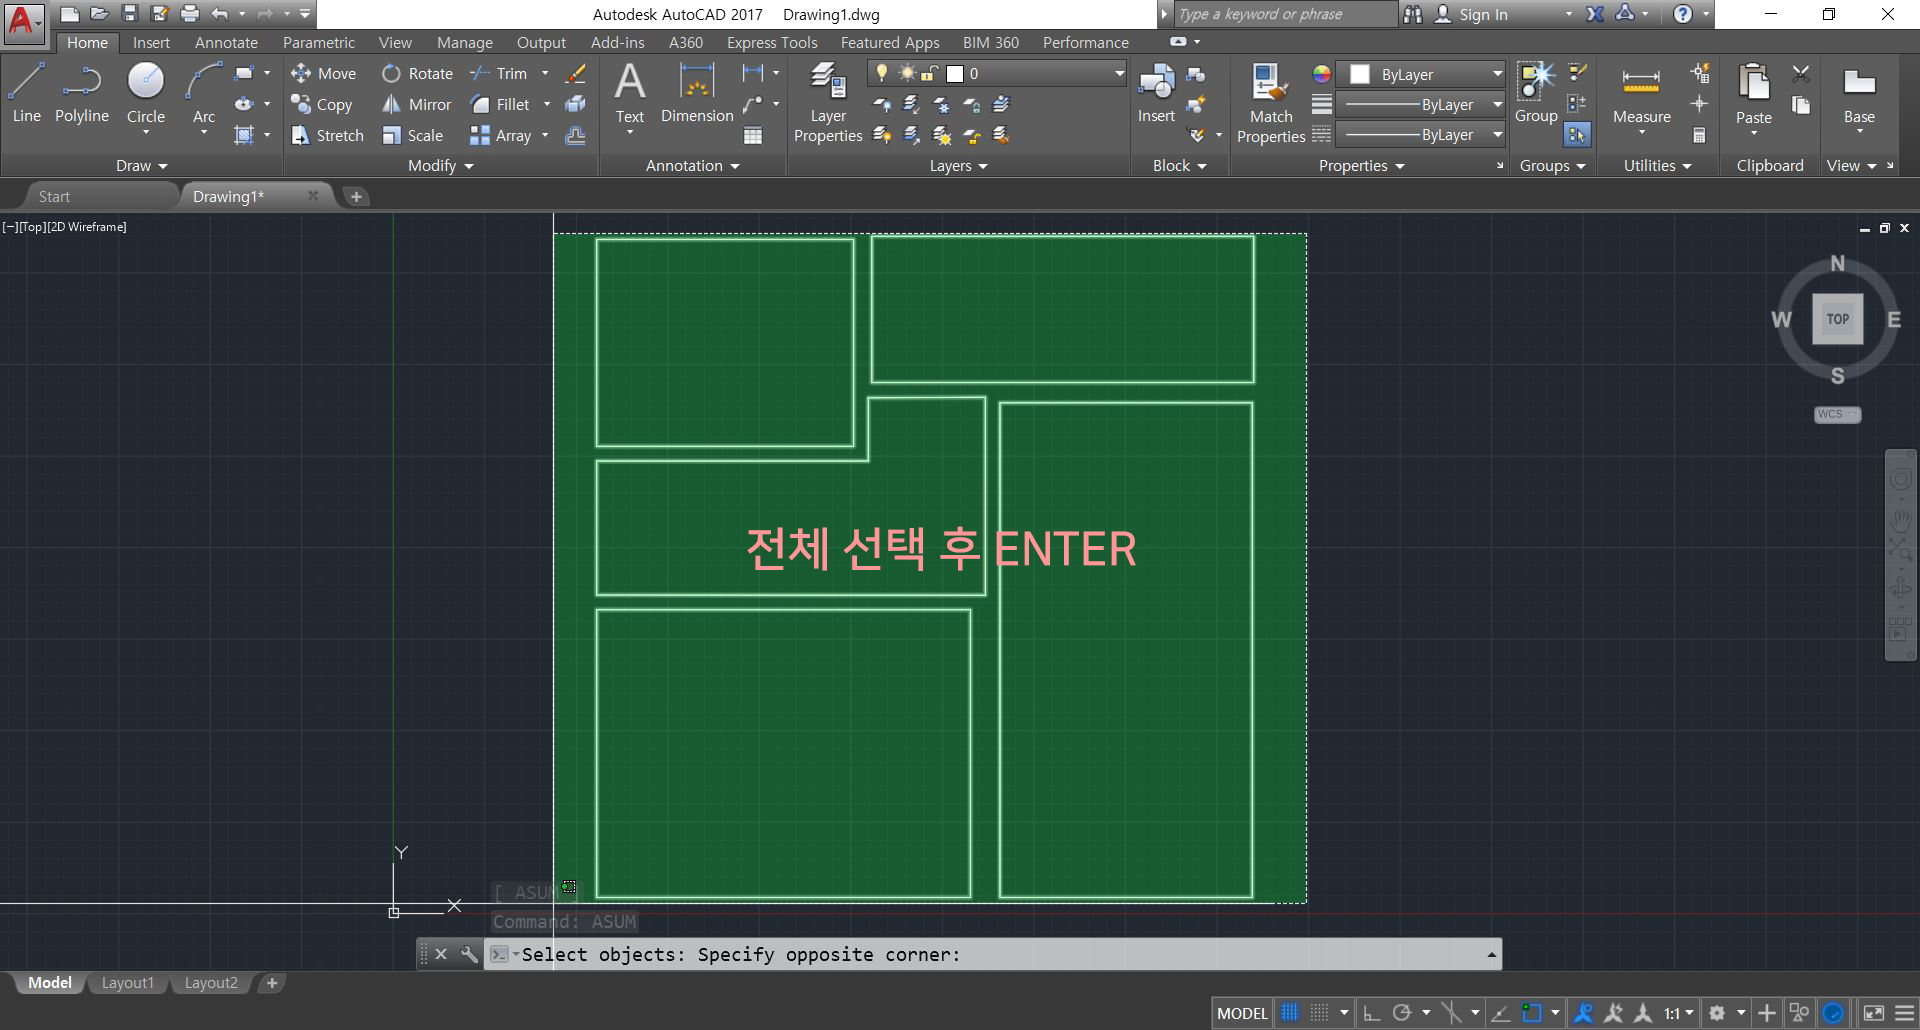Click the command line input
1920x1030 pixels.
(992, 955)
